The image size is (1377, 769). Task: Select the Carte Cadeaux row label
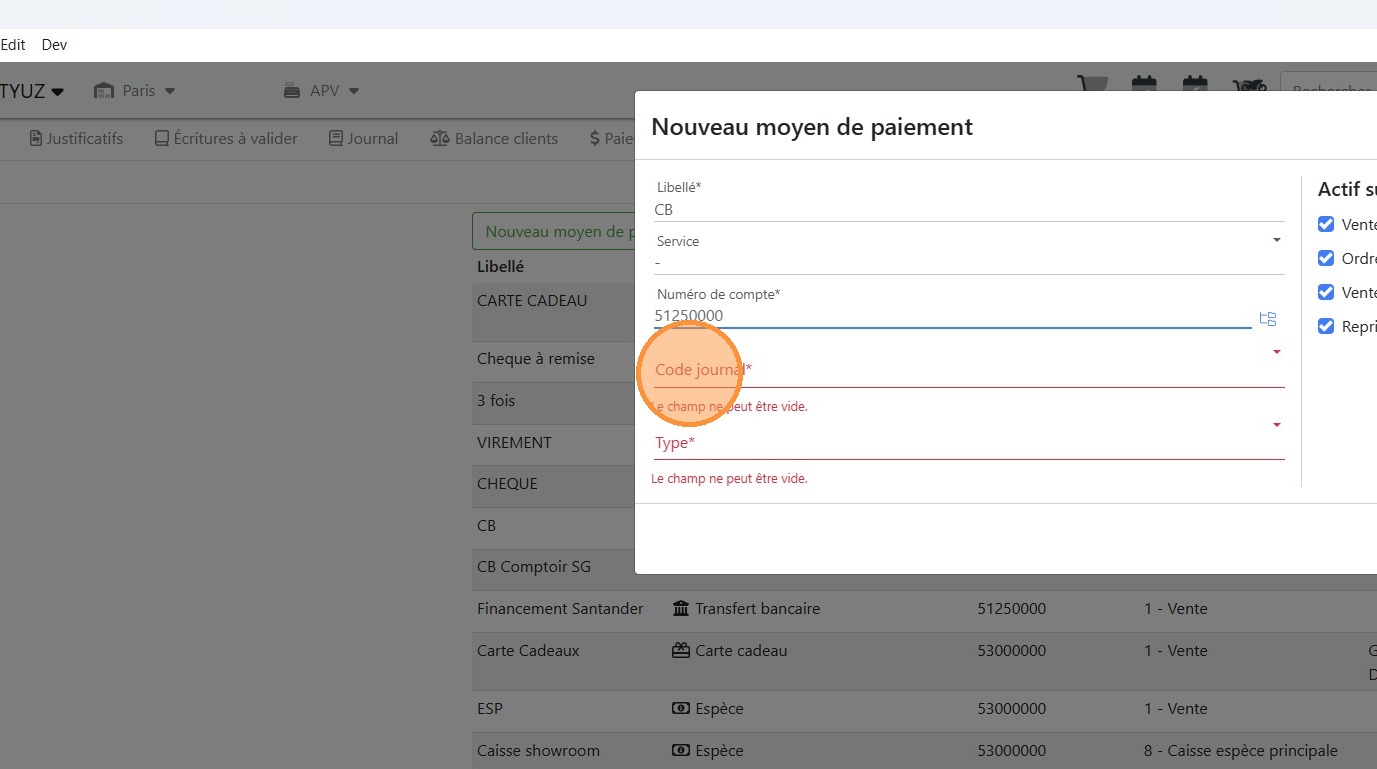[528, 650]
